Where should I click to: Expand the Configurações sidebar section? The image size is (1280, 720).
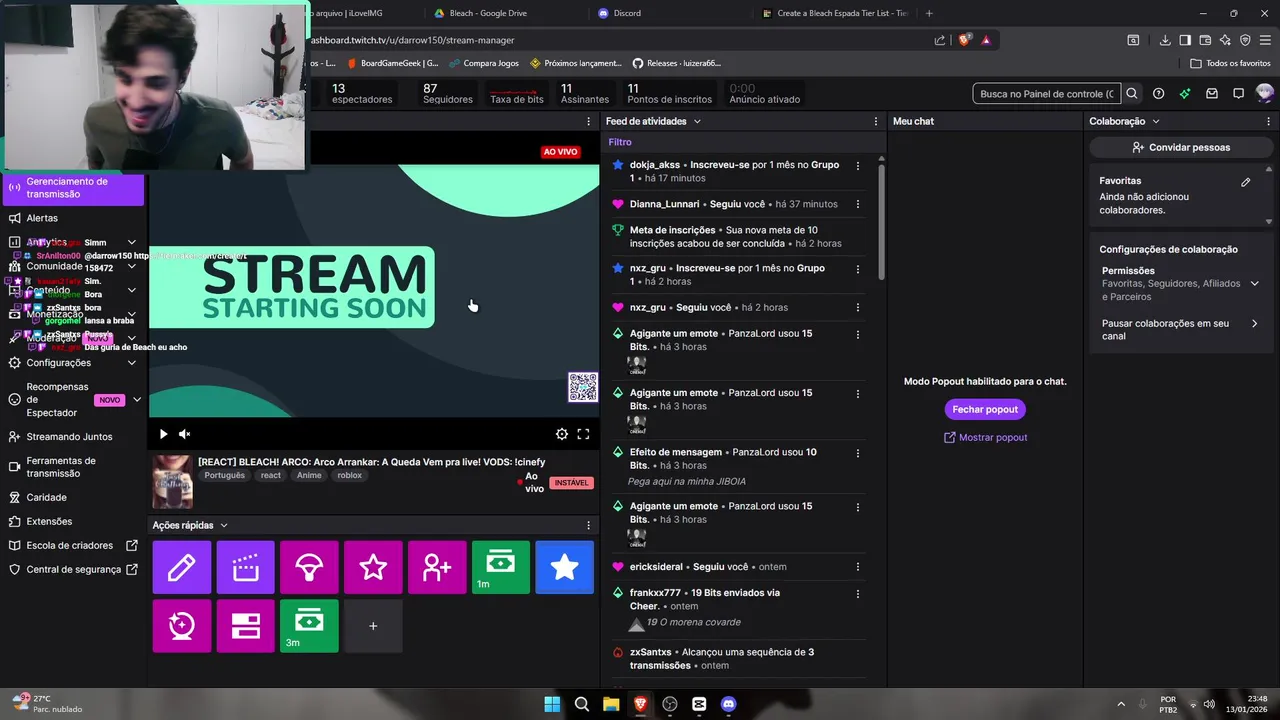131,363
